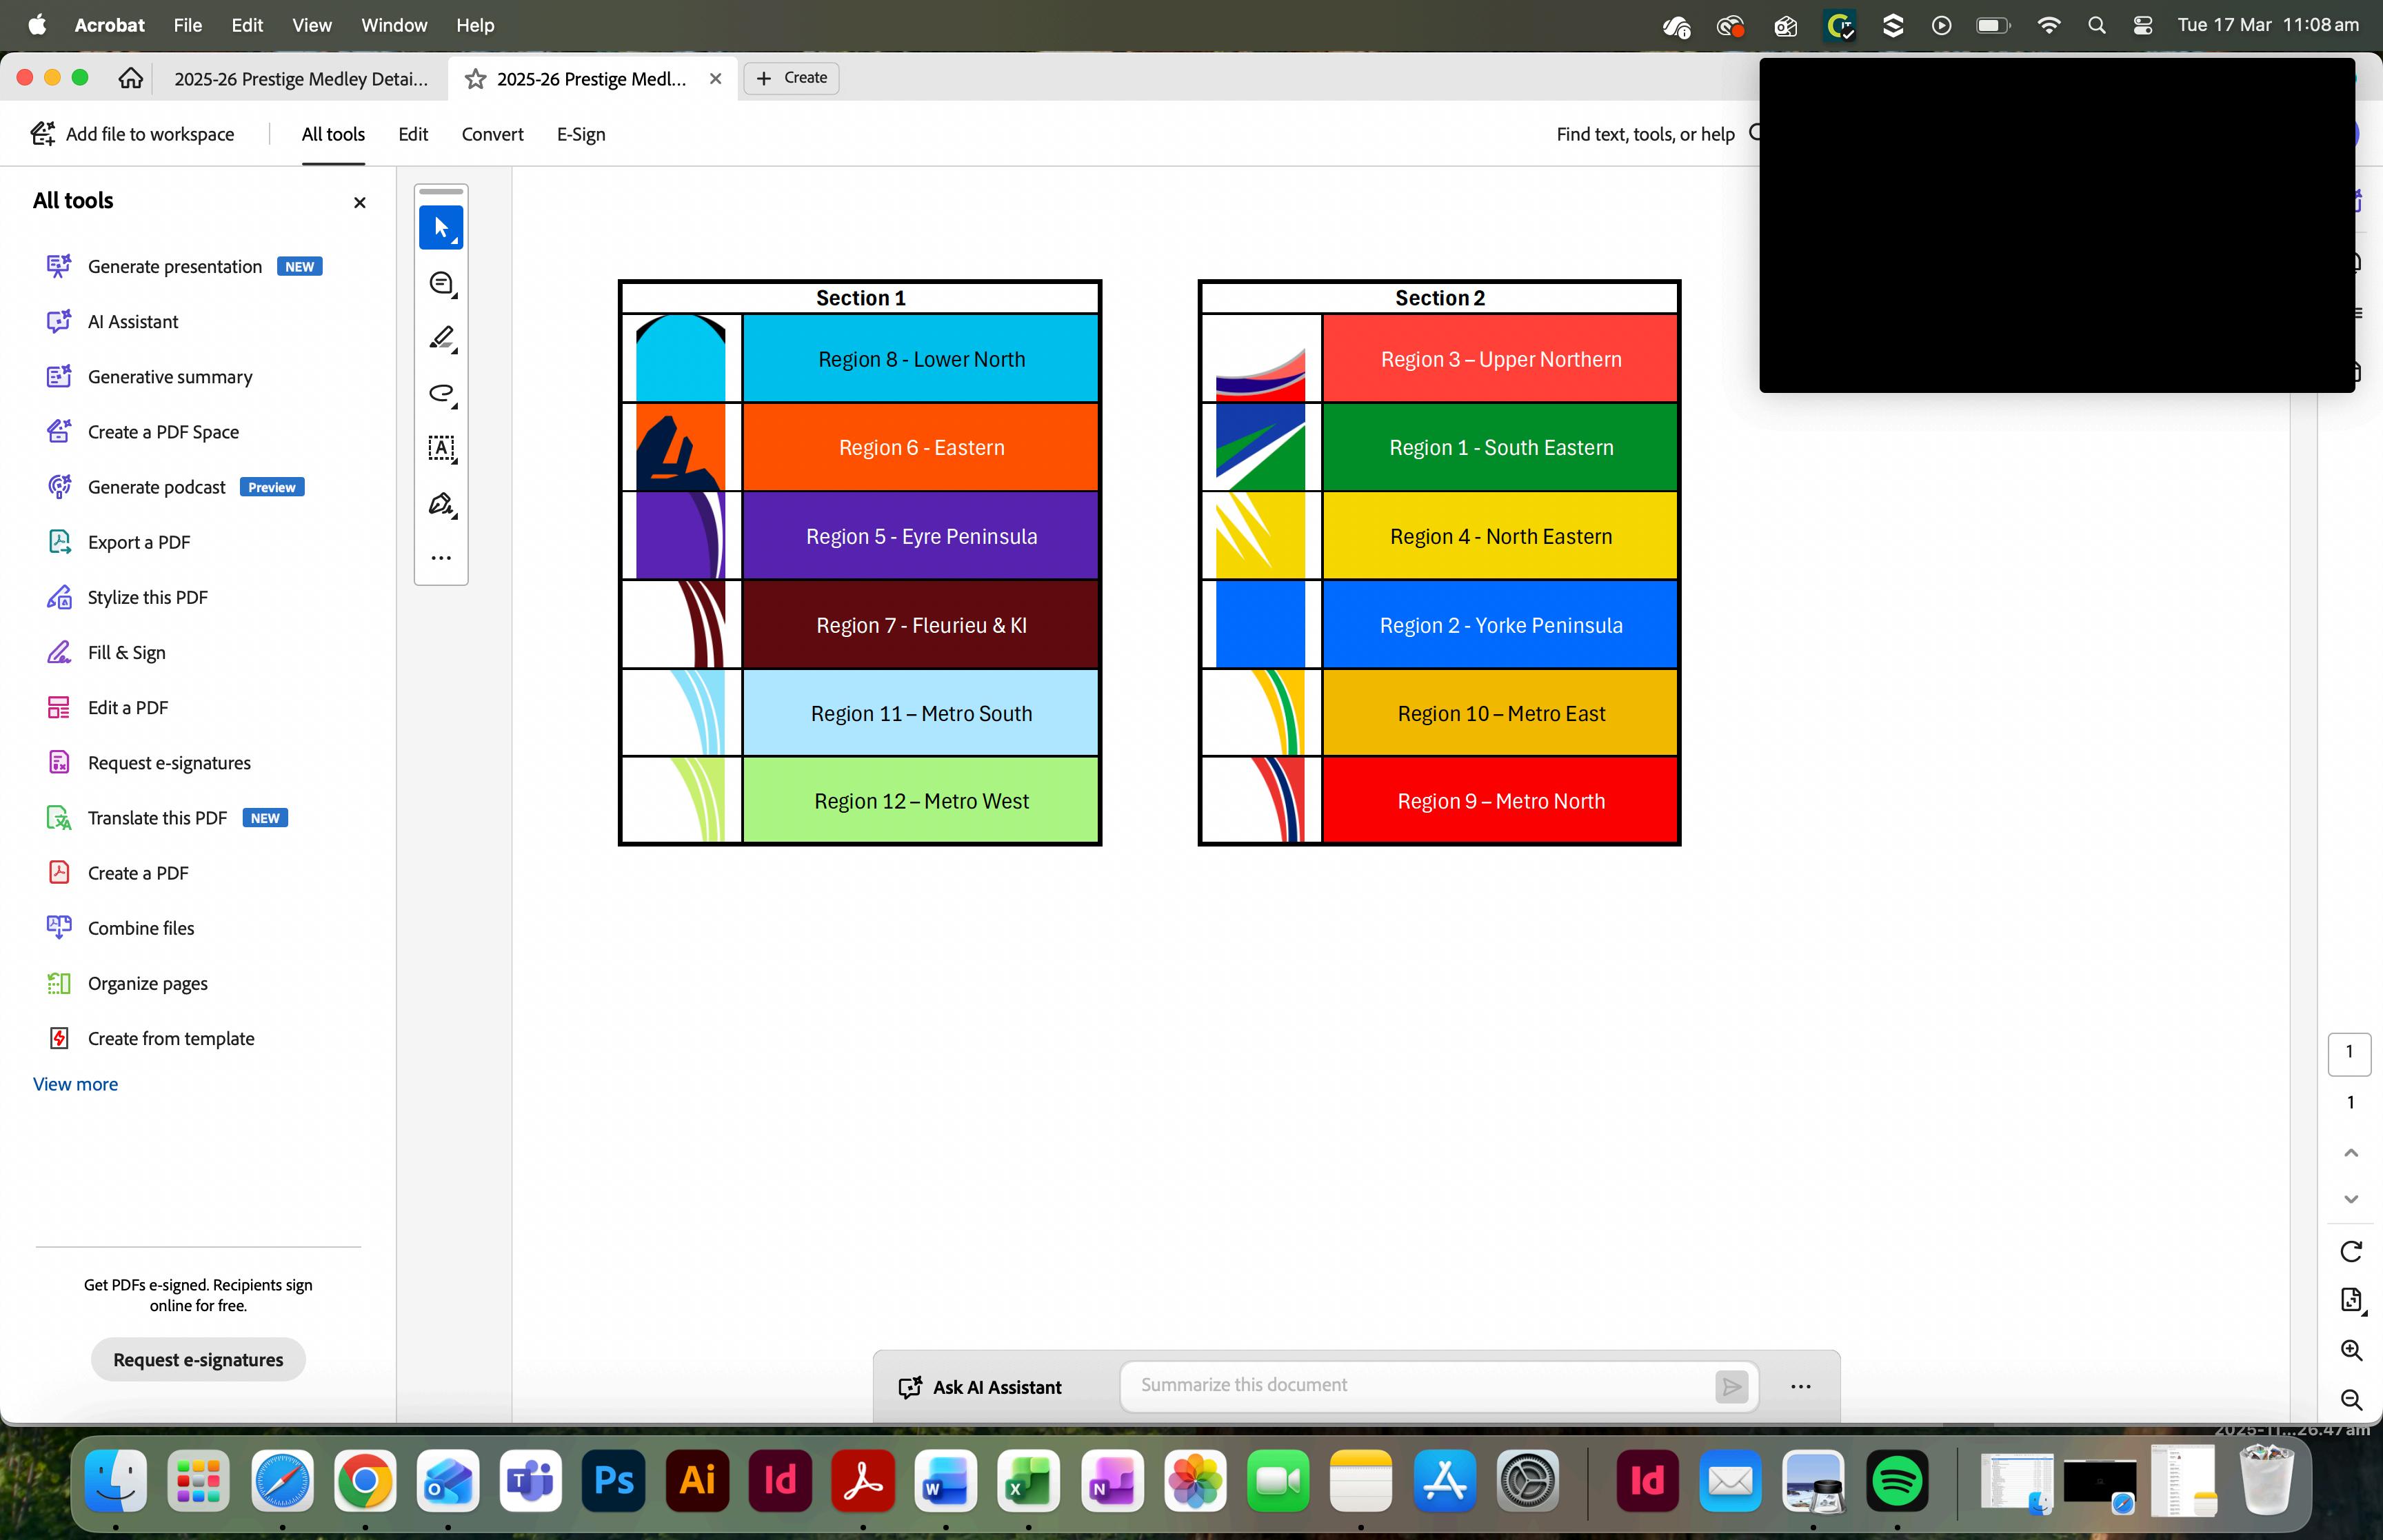
Task: Click the Zoom out magnifier icon
Action: 2351,1400
